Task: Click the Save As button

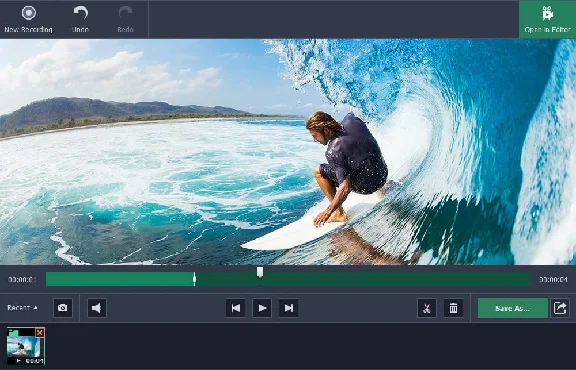Action: [x=512, y=308]
